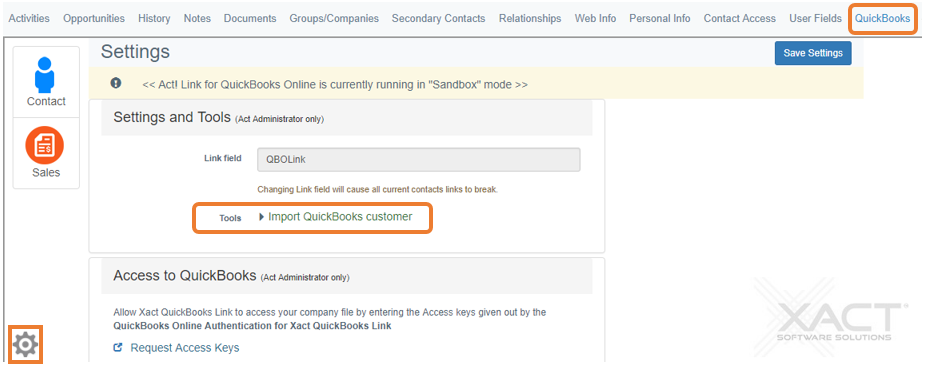Click the 'Tools' label
The image size is (926, 371).
pos(230,218)
